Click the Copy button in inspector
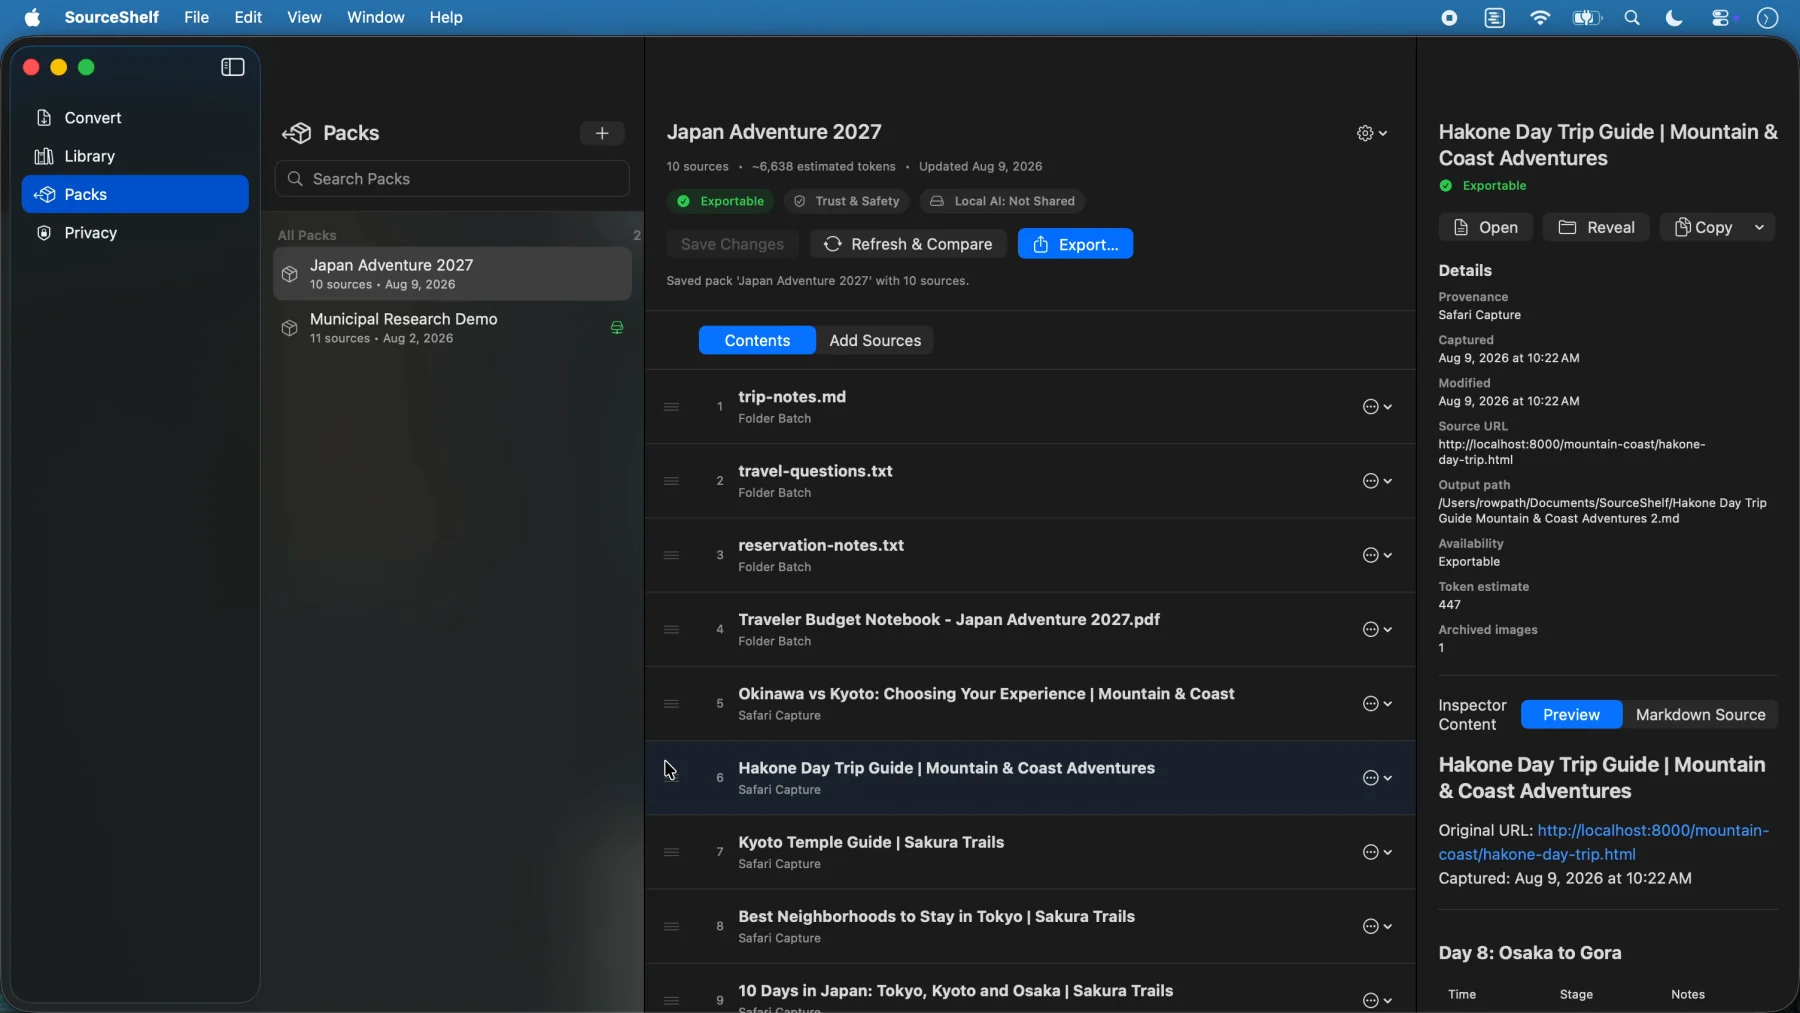1800x1013 pixels. [1704, 228]
